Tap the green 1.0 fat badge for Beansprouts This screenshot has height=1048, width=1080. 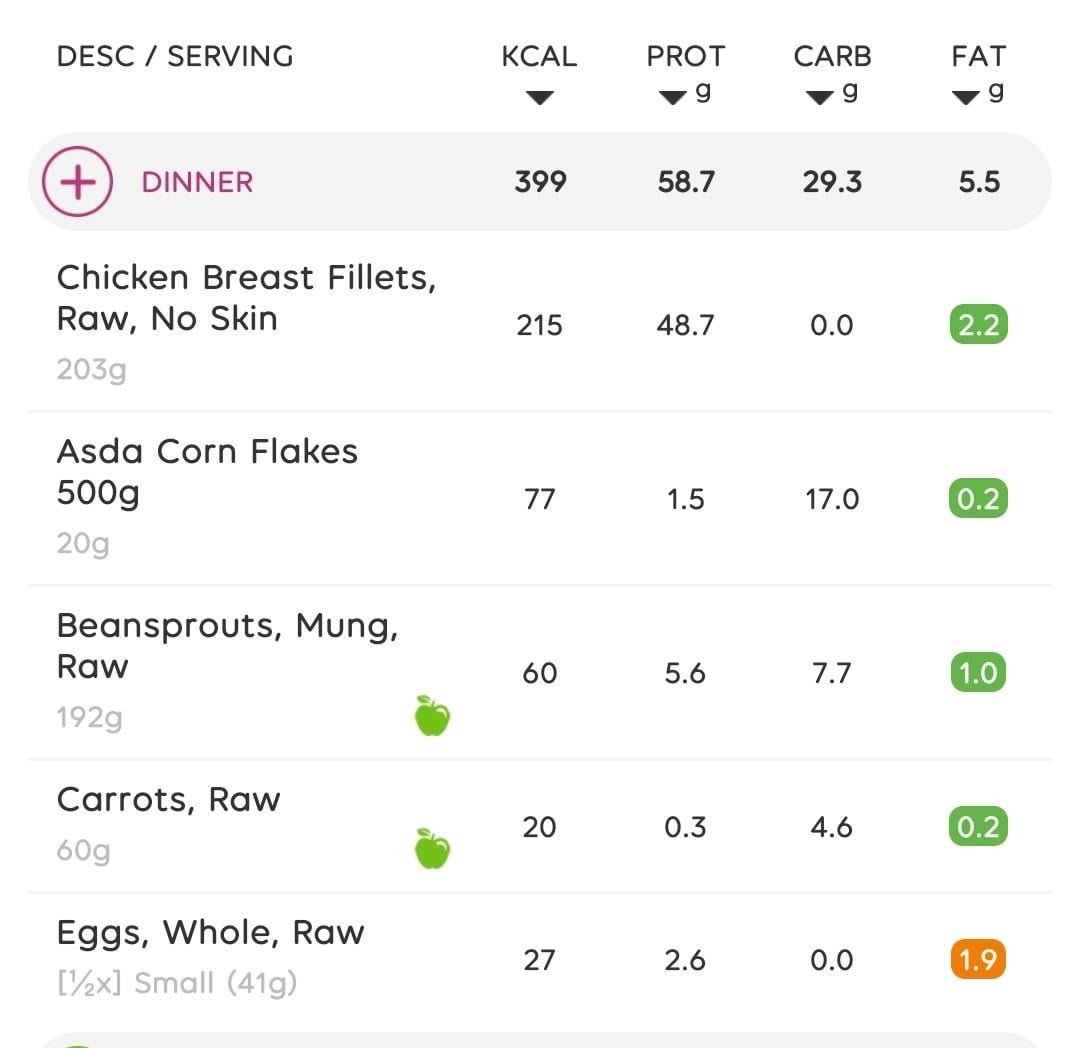978,673
